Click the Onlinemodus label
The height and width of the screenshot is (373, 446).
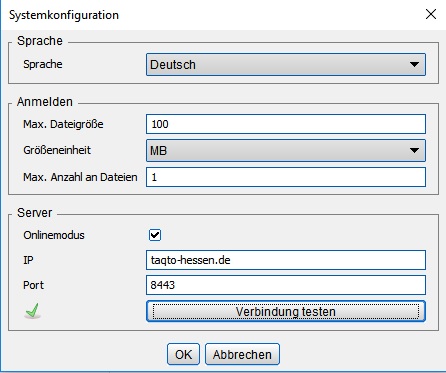pyautogui.click(x=54, y=235)
